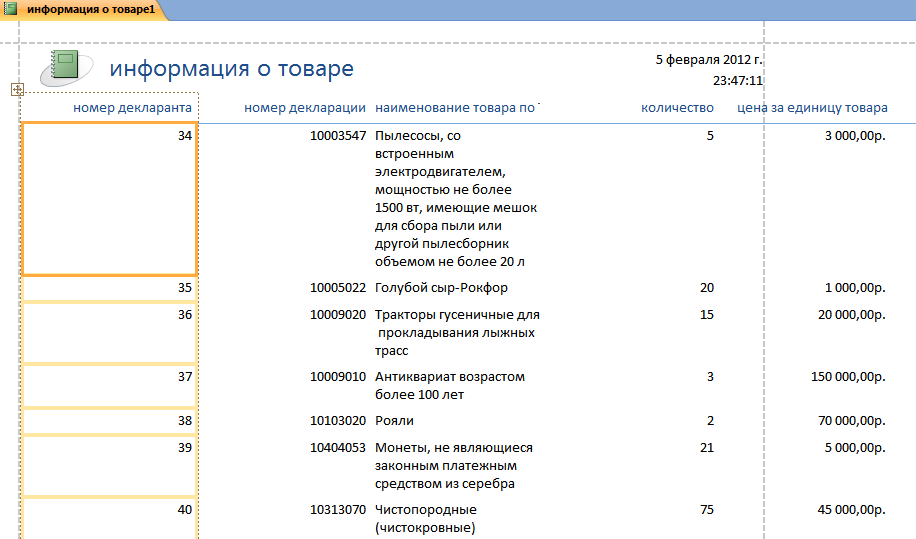
Task: Click product name 'Голубой сыр-Рокфор'
Action: [x=441, y=287]
